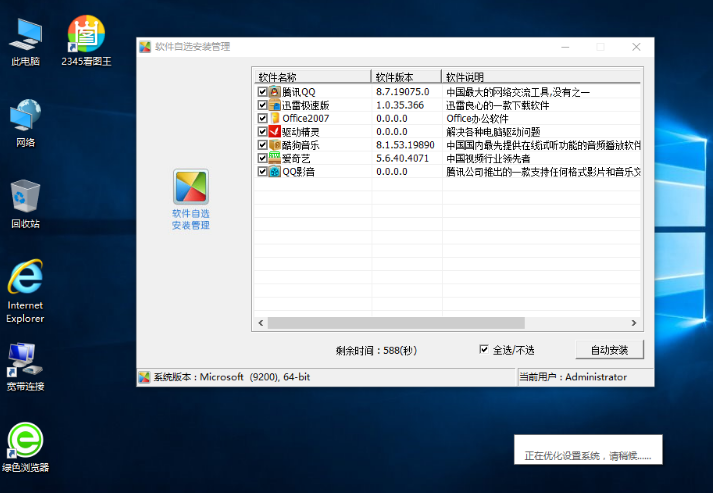
Task: Select the Internet Explorer desktop icon
Action: point(25,292)
